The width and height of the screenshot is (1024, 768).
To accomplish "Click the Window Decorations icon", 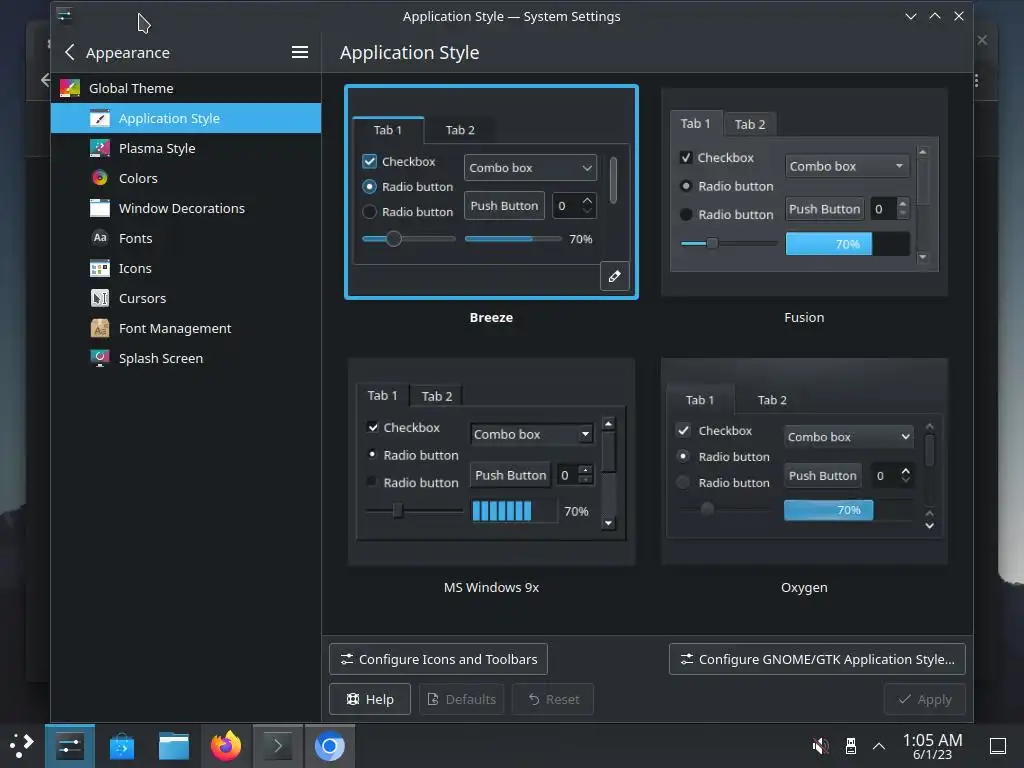I will point(100,208).
